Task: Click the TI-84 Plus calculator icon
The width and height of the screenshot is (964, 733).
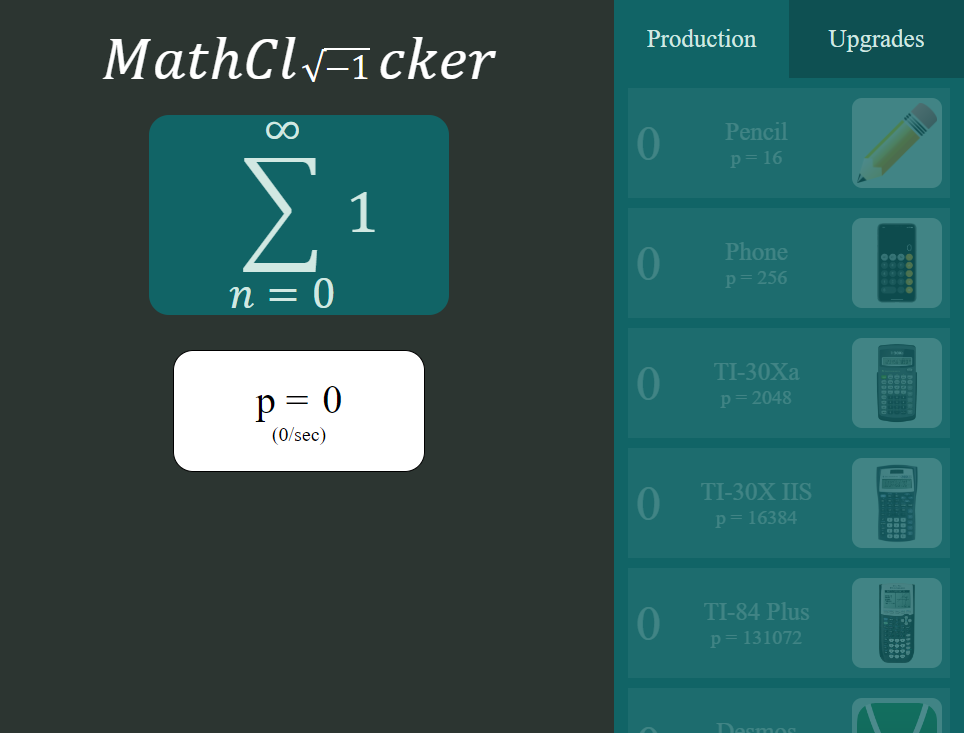Action: tap(896, 622)
